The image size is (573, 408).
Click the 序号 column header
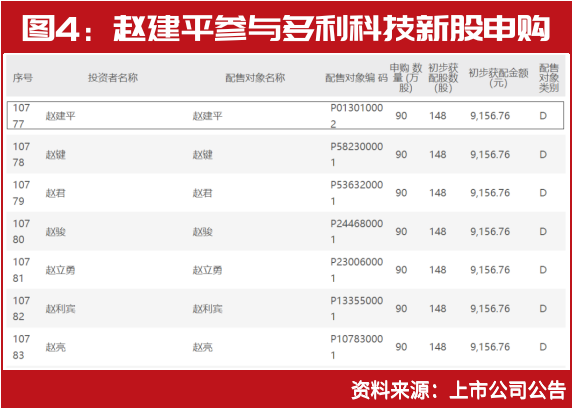click(23, 78)
